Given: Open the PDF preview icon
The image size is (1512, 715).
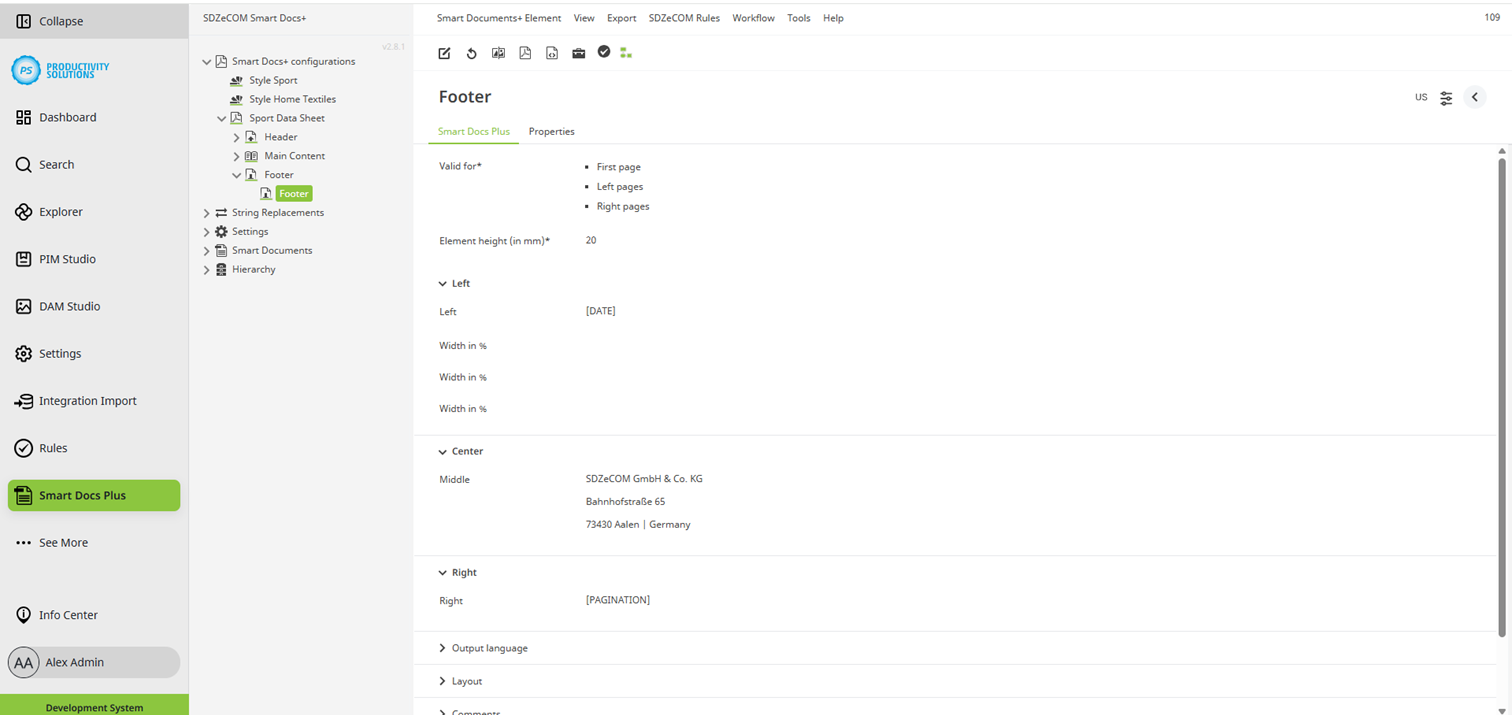Looking at the screenshot, I should (x=525, y=52).
